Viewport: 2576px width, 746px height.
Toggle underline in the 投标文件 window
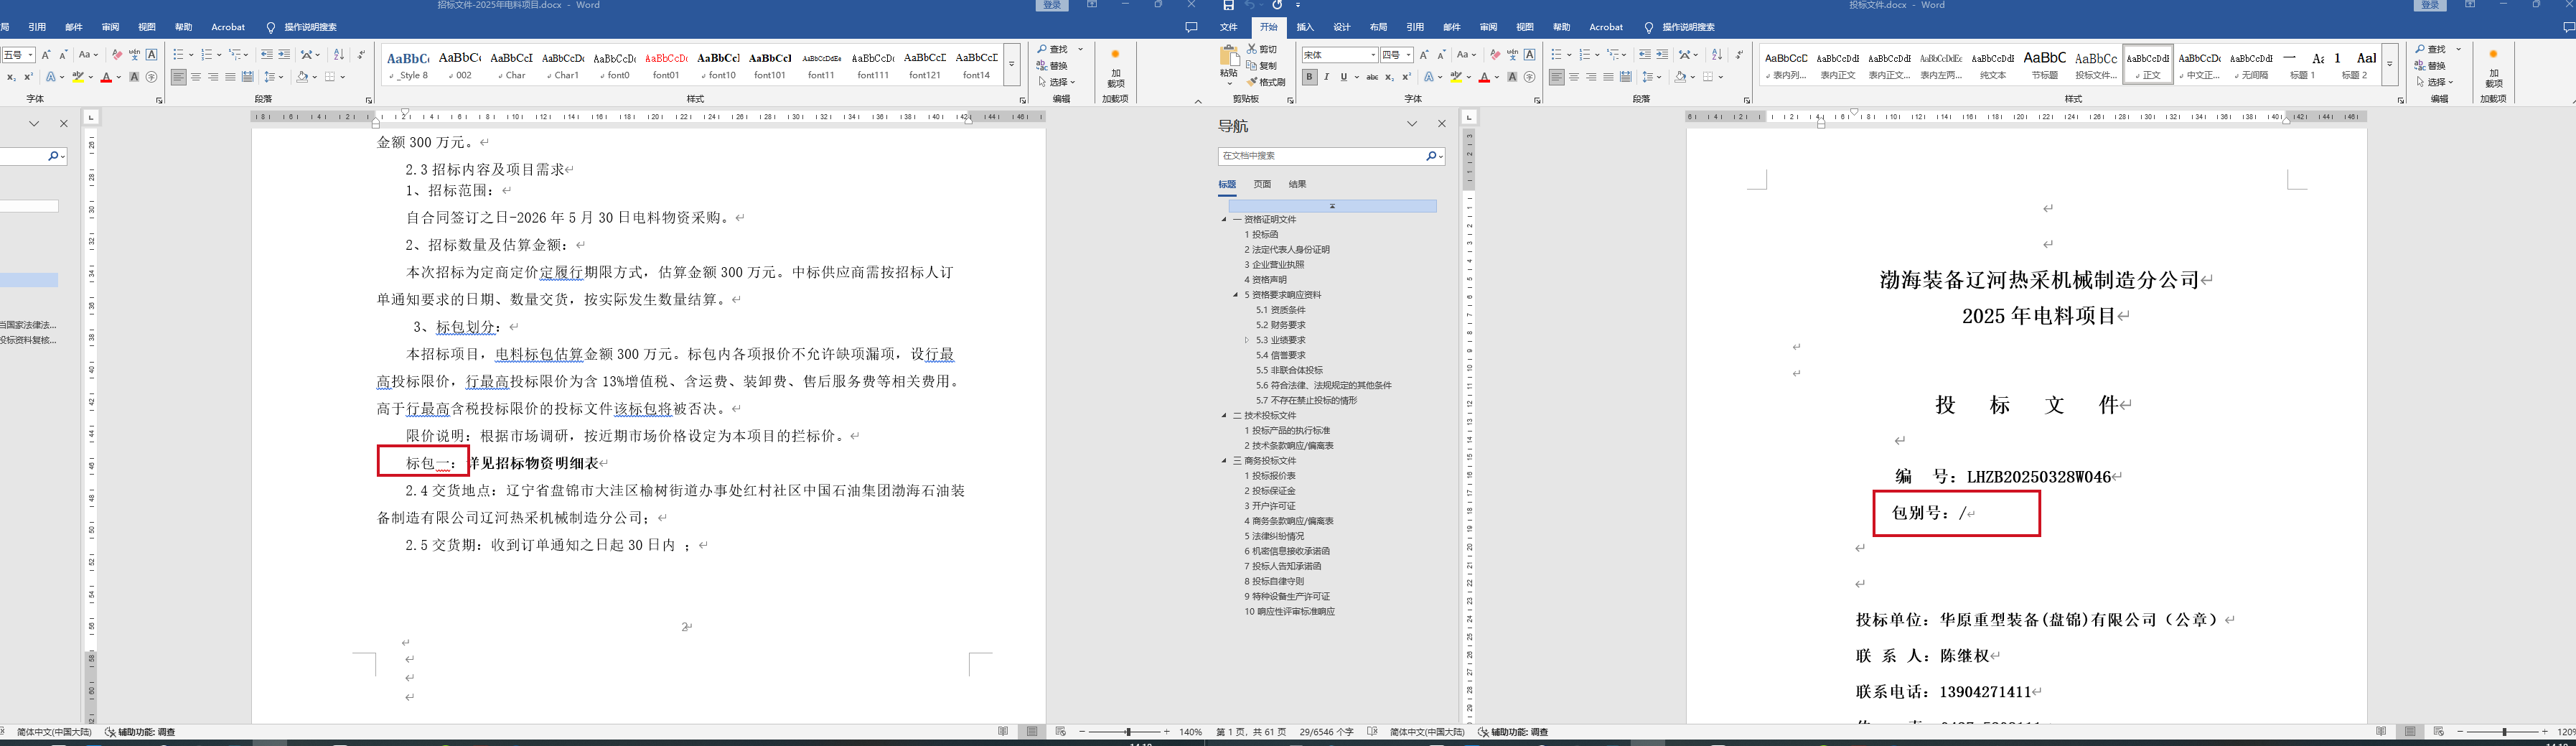tap(1344, 77)
